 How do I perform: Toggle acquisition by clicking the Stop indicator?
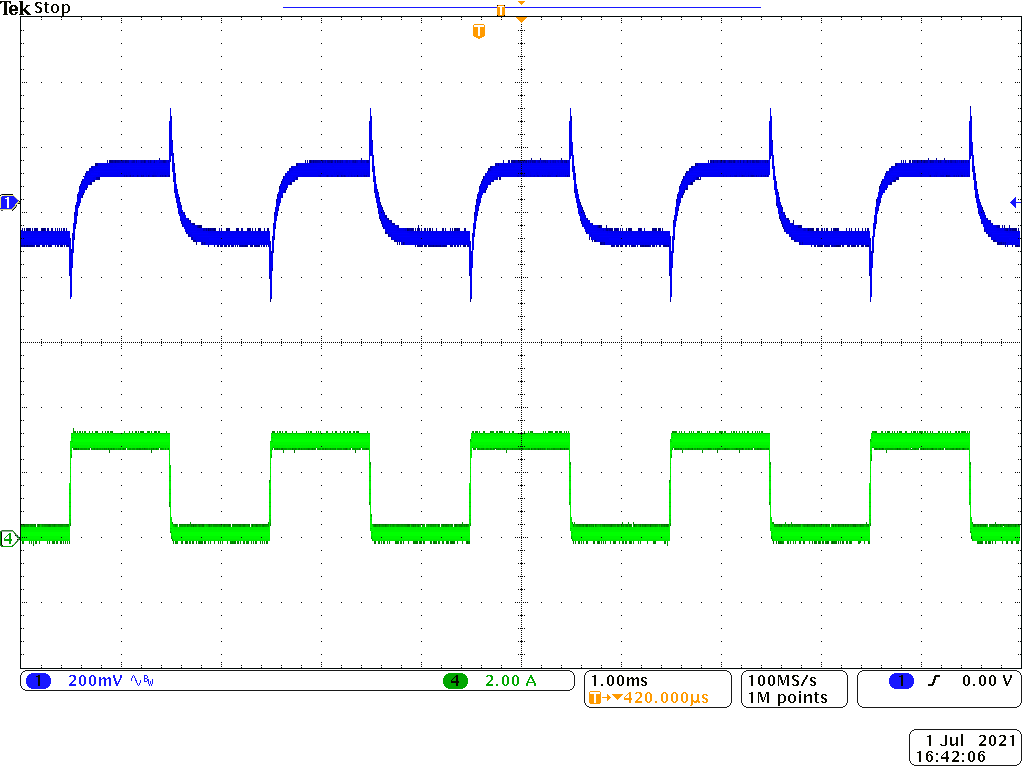52,8
